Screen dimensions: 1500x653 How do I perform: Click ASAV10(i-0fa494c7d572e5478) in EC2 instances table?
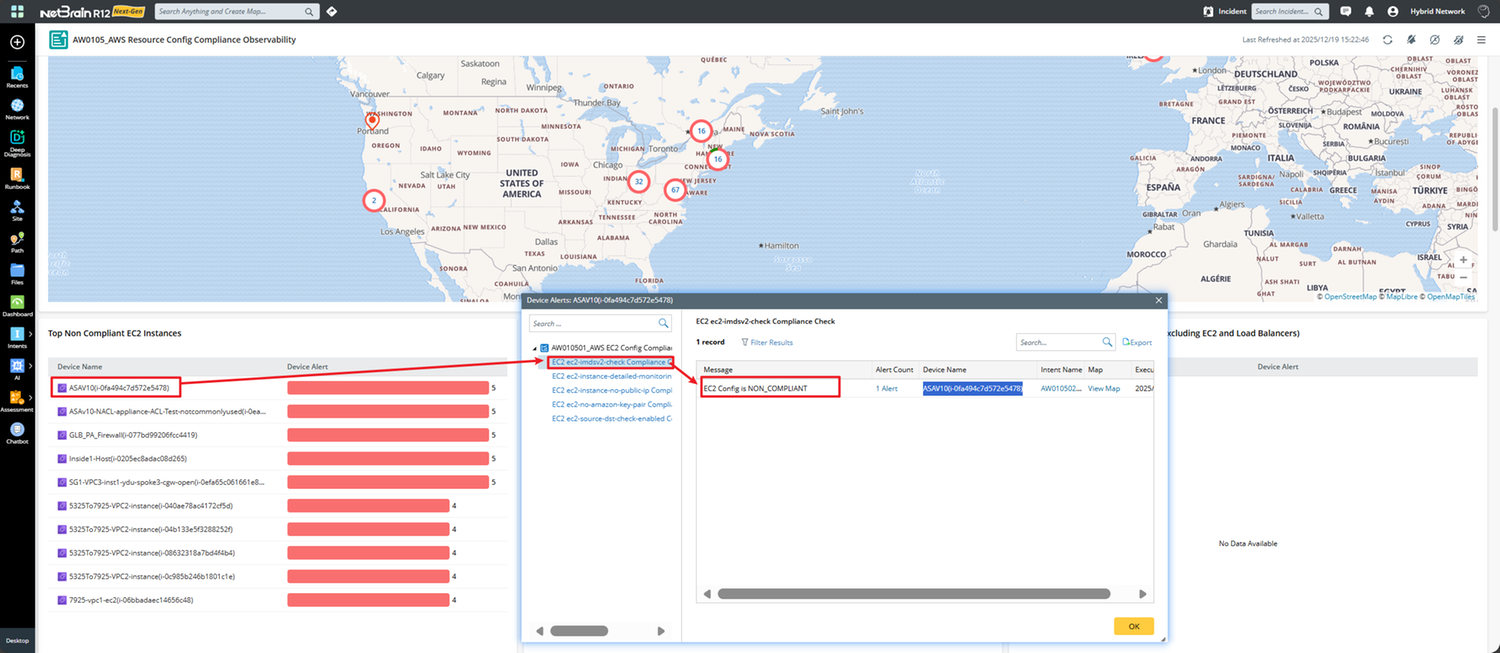tap(118, 387)
